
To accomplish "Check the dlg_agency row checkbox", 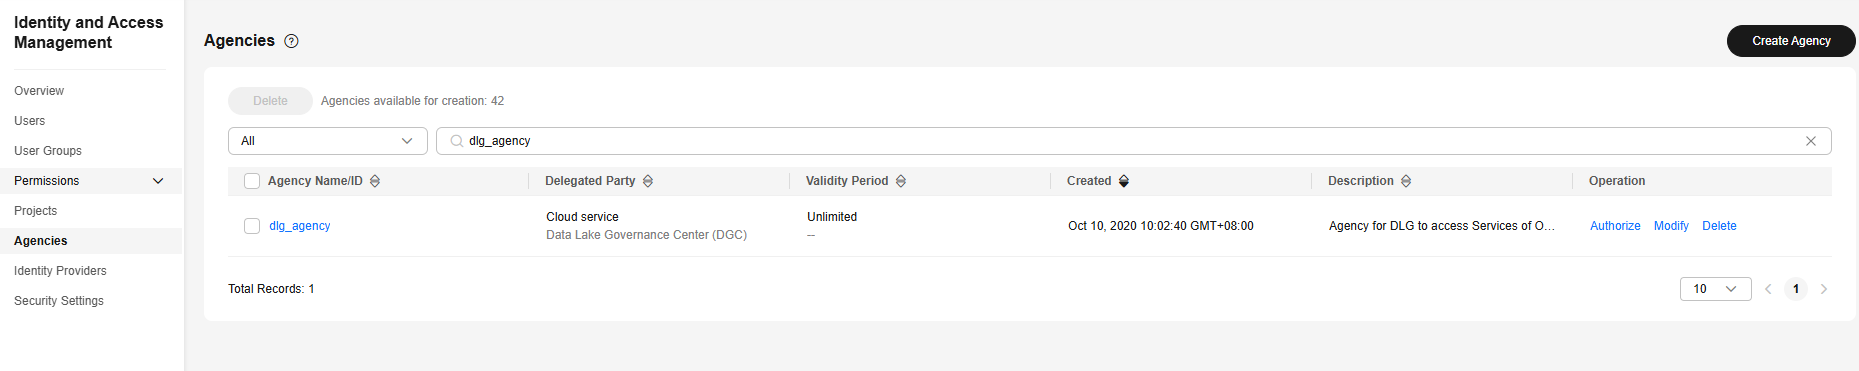I will click(x=252, y=226).
